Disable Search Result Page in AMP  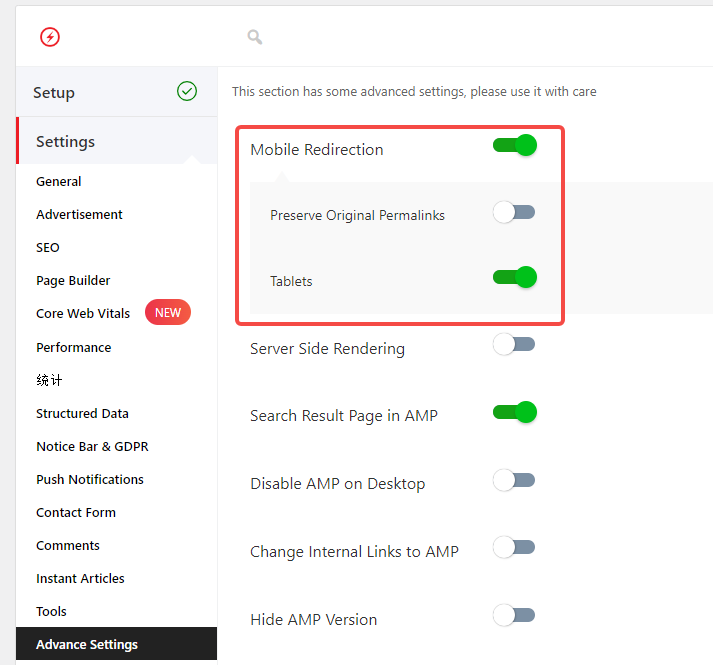click(515, 412)
